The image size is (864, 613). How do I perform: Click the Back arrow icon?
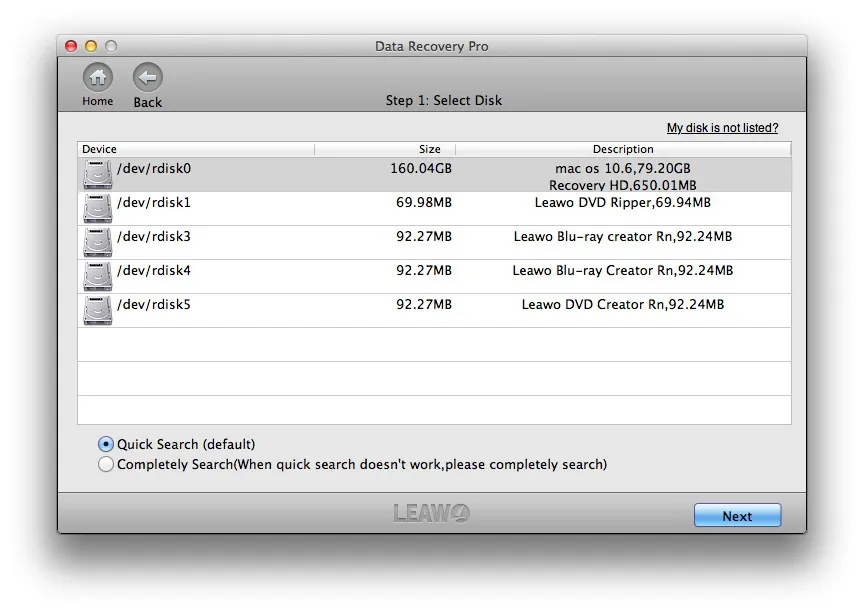[x=148, y=77]
